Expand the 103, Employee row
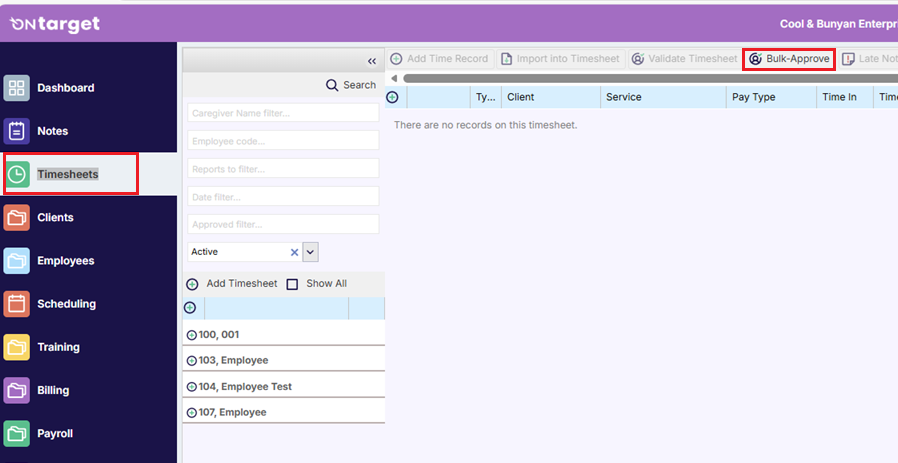 (x=192, y=361)
